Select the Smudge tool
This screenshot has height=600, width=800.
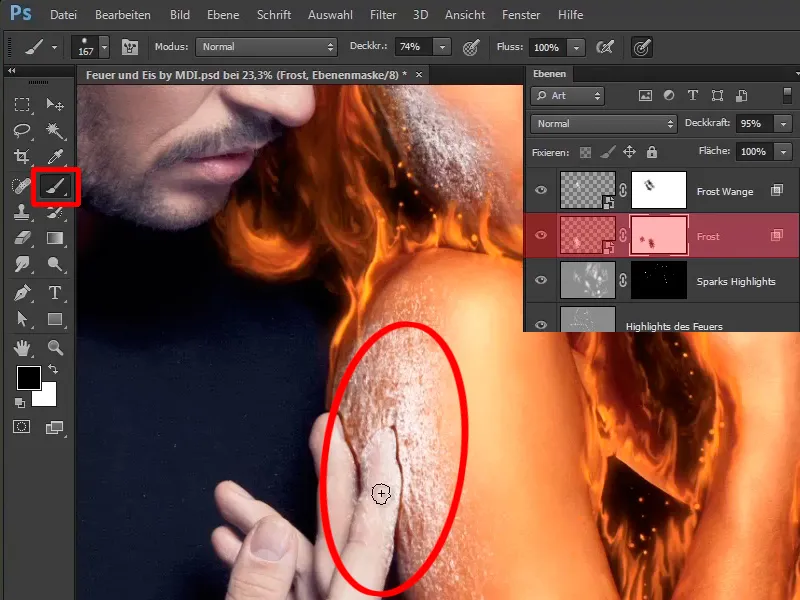22,264
